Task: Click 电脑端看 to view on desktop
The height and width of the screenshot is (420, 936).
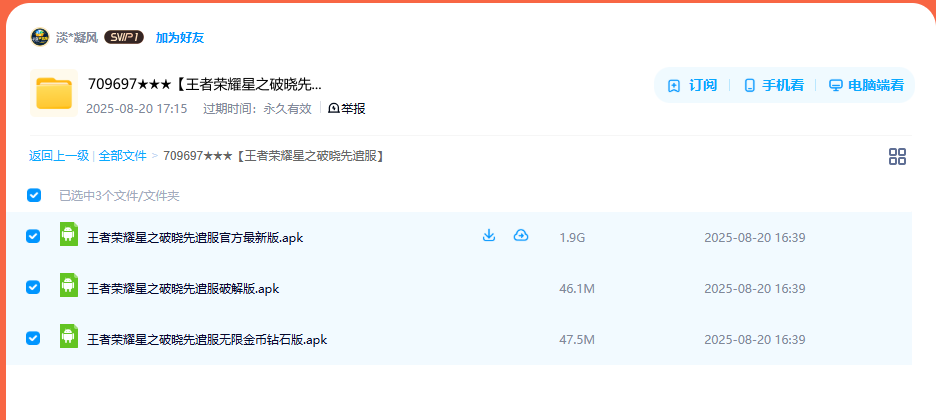Action: [x=866, y=85]
